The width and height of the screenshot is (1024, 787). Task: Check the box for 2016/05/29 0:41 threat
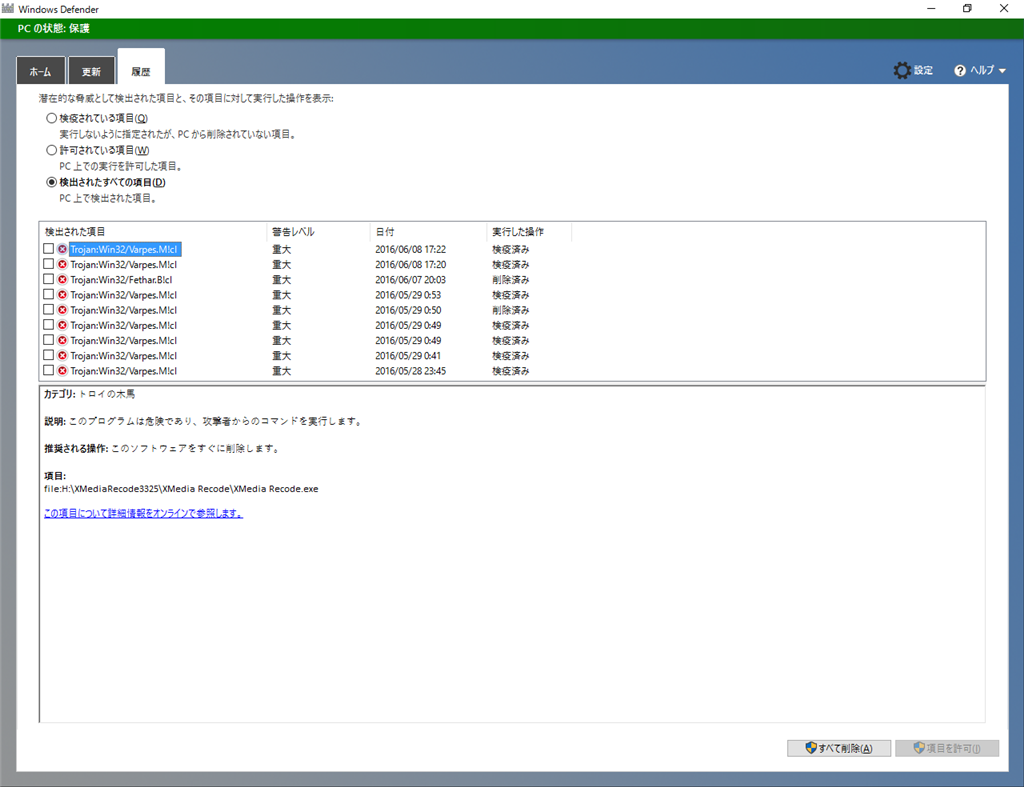(48, 355)
